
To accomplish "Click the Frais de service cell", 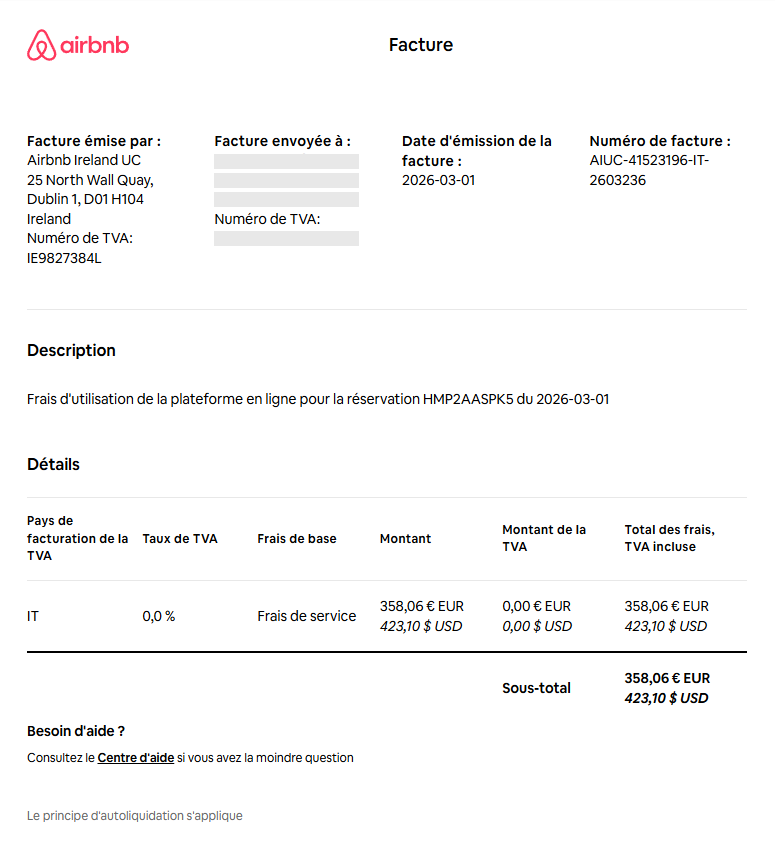I will tap(307, 616).
